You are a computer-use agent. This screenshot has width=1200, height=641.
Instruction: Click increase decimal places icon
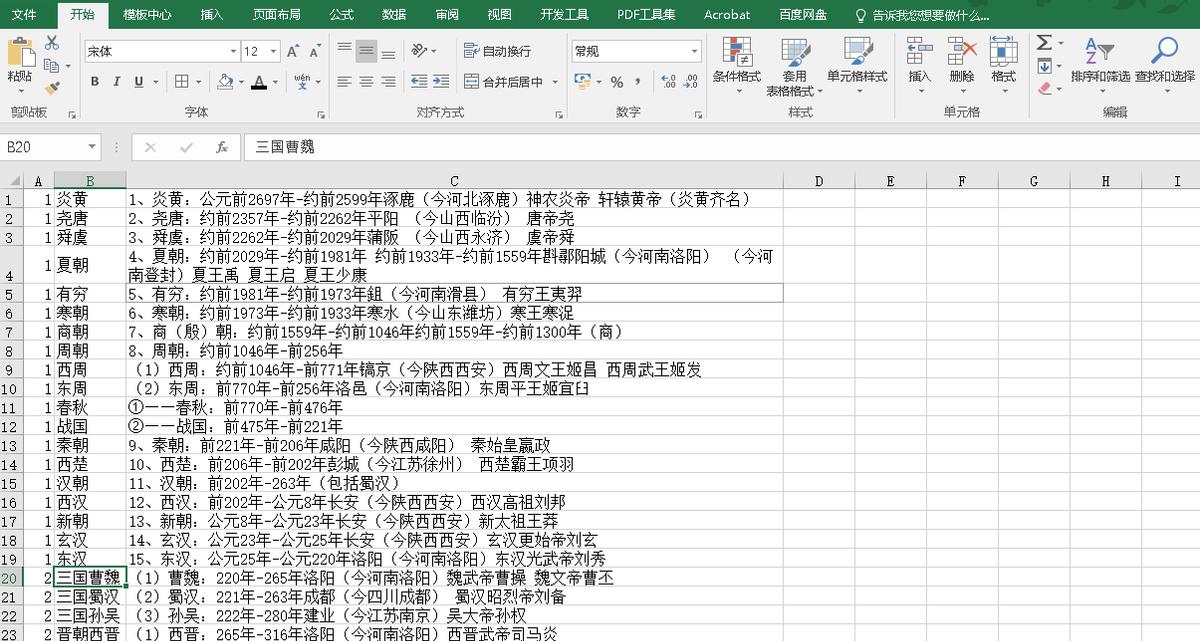point(668,82)
